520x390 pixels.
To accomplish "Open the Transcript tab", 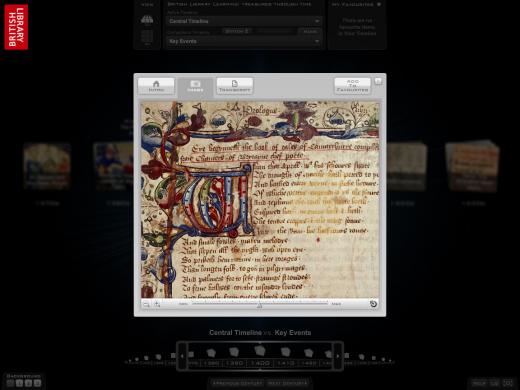I will [235, 86].
